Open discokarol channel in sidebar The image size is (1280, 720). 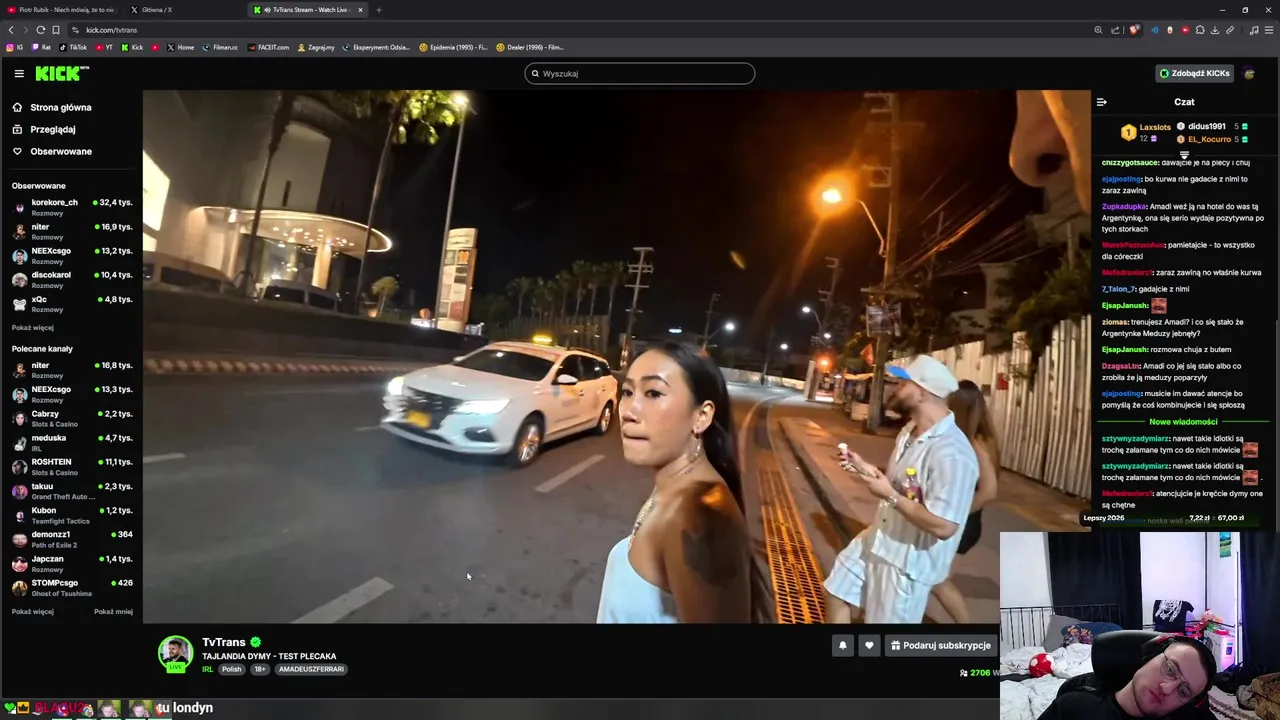click(72, 279)
